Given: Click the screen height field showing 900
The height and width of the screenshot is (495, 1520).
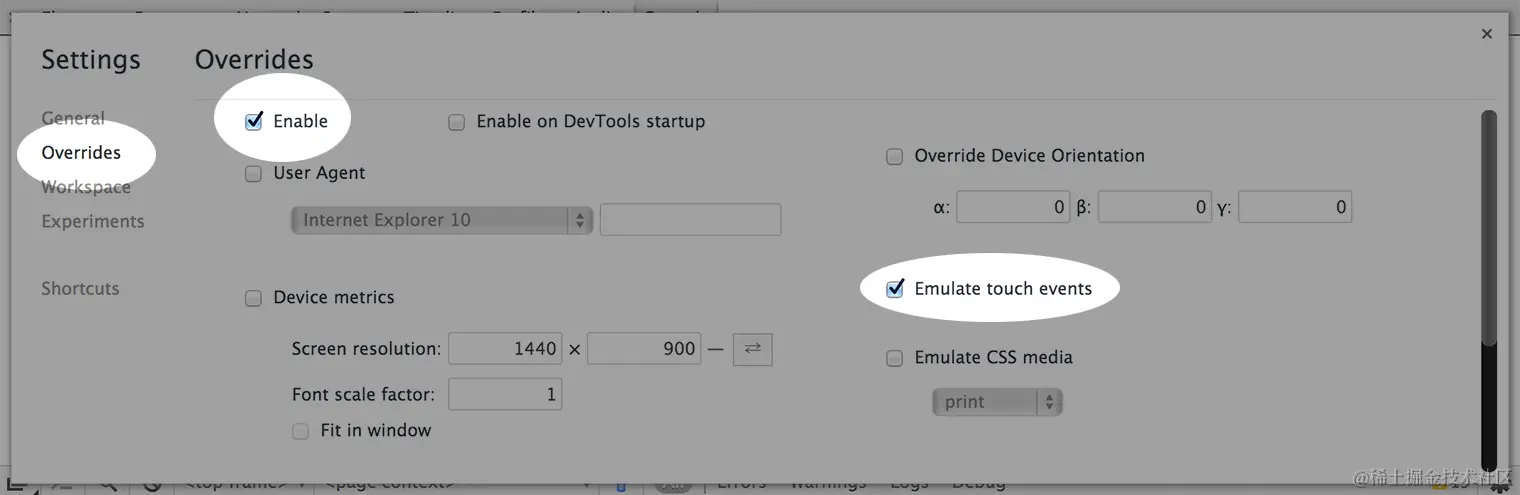Looking at the screenshot, I should coord(644,348).
